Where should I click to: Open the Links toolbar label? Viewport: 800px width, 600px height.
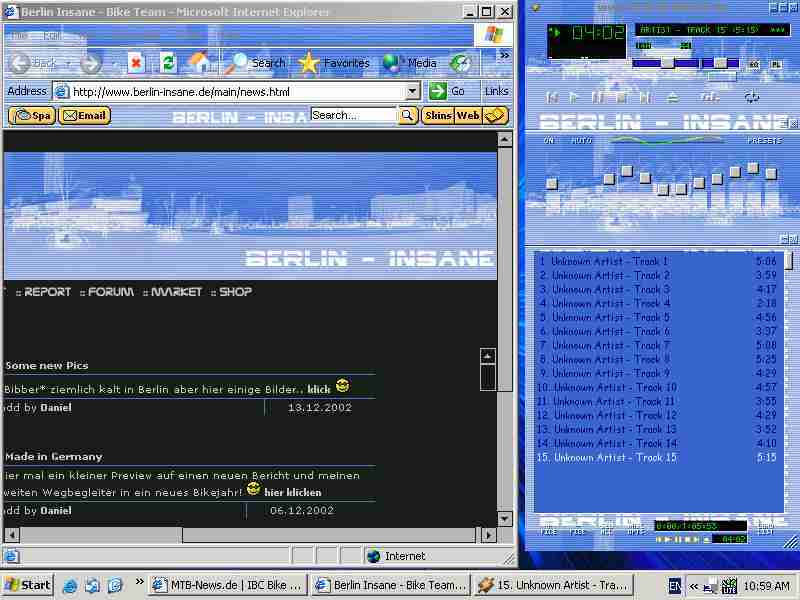click(x=496, y=91)
